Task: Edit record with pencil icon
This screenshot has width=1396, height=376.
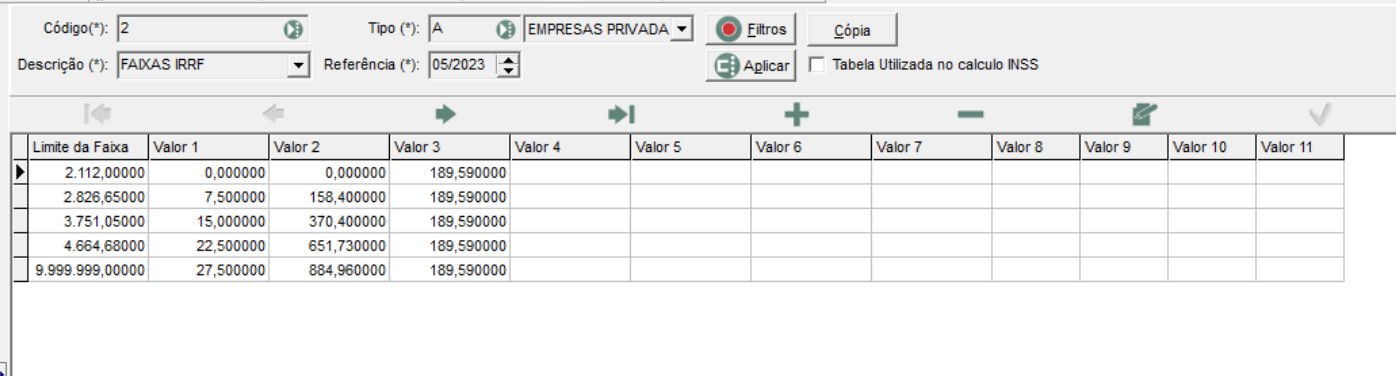Action: pyautogui.click(x=1145, y=115)
